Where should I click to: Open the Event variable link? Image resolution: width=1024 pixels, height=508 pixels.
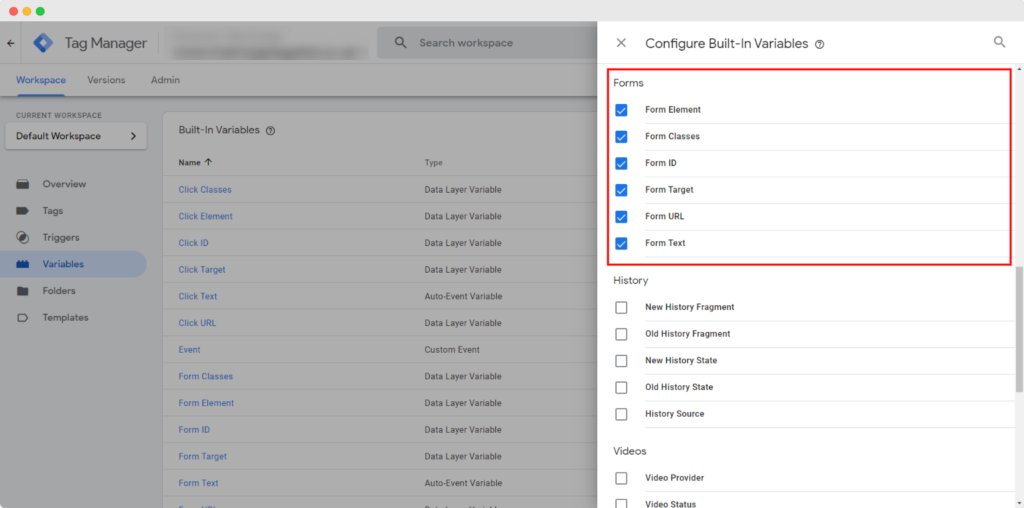coord(189,350)
